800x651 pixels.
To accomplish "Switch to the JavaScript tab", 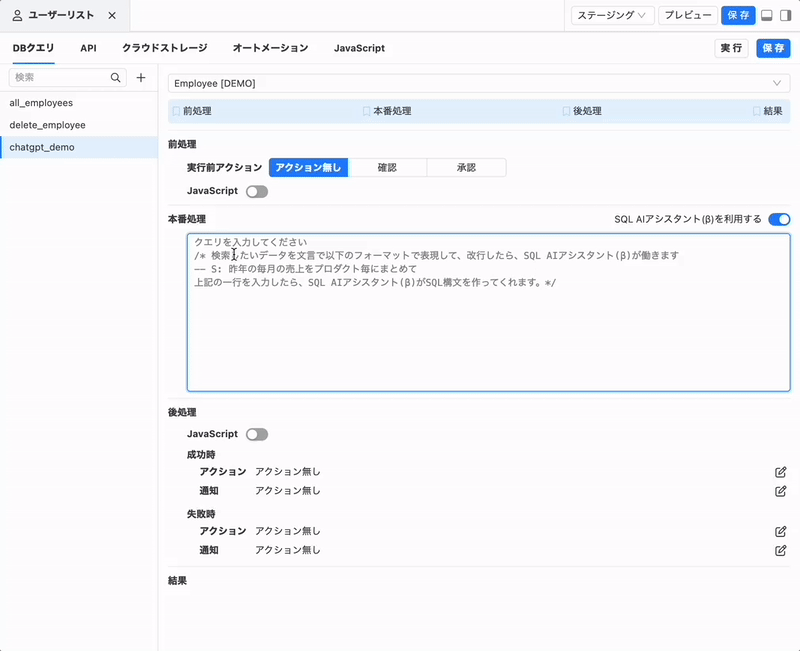I will pyautogui.click(x=359, y=48).
